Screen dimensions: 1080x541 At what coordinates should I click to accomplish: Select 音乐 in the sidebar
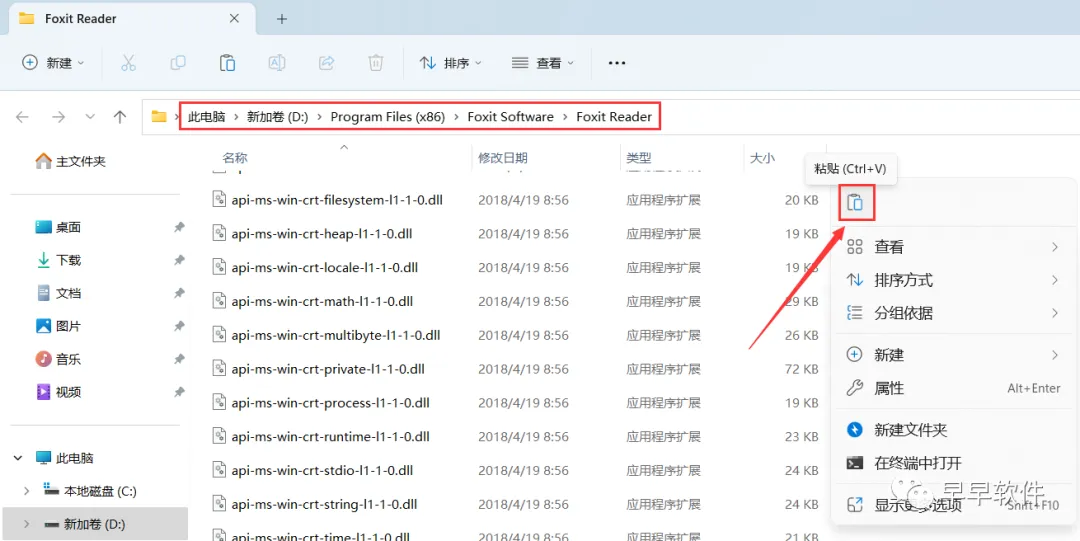pos(59,359)
